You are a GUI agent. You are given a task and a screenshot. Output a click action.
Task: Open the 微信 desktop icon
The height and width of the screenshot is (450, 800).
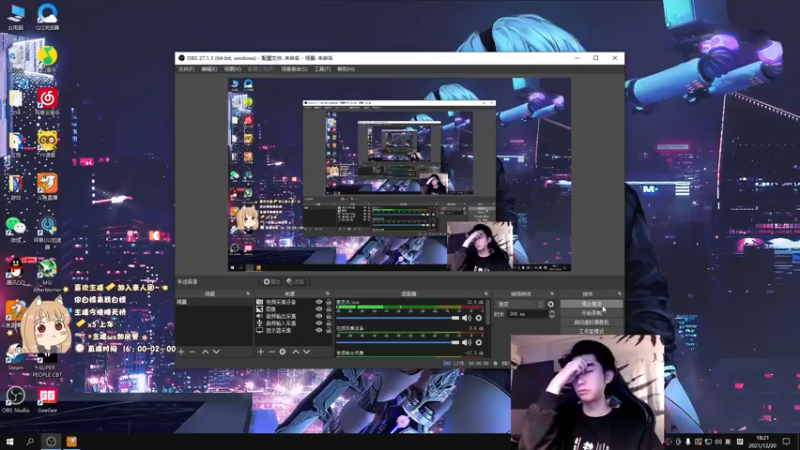pyautogui.click(x=16, y=229)
